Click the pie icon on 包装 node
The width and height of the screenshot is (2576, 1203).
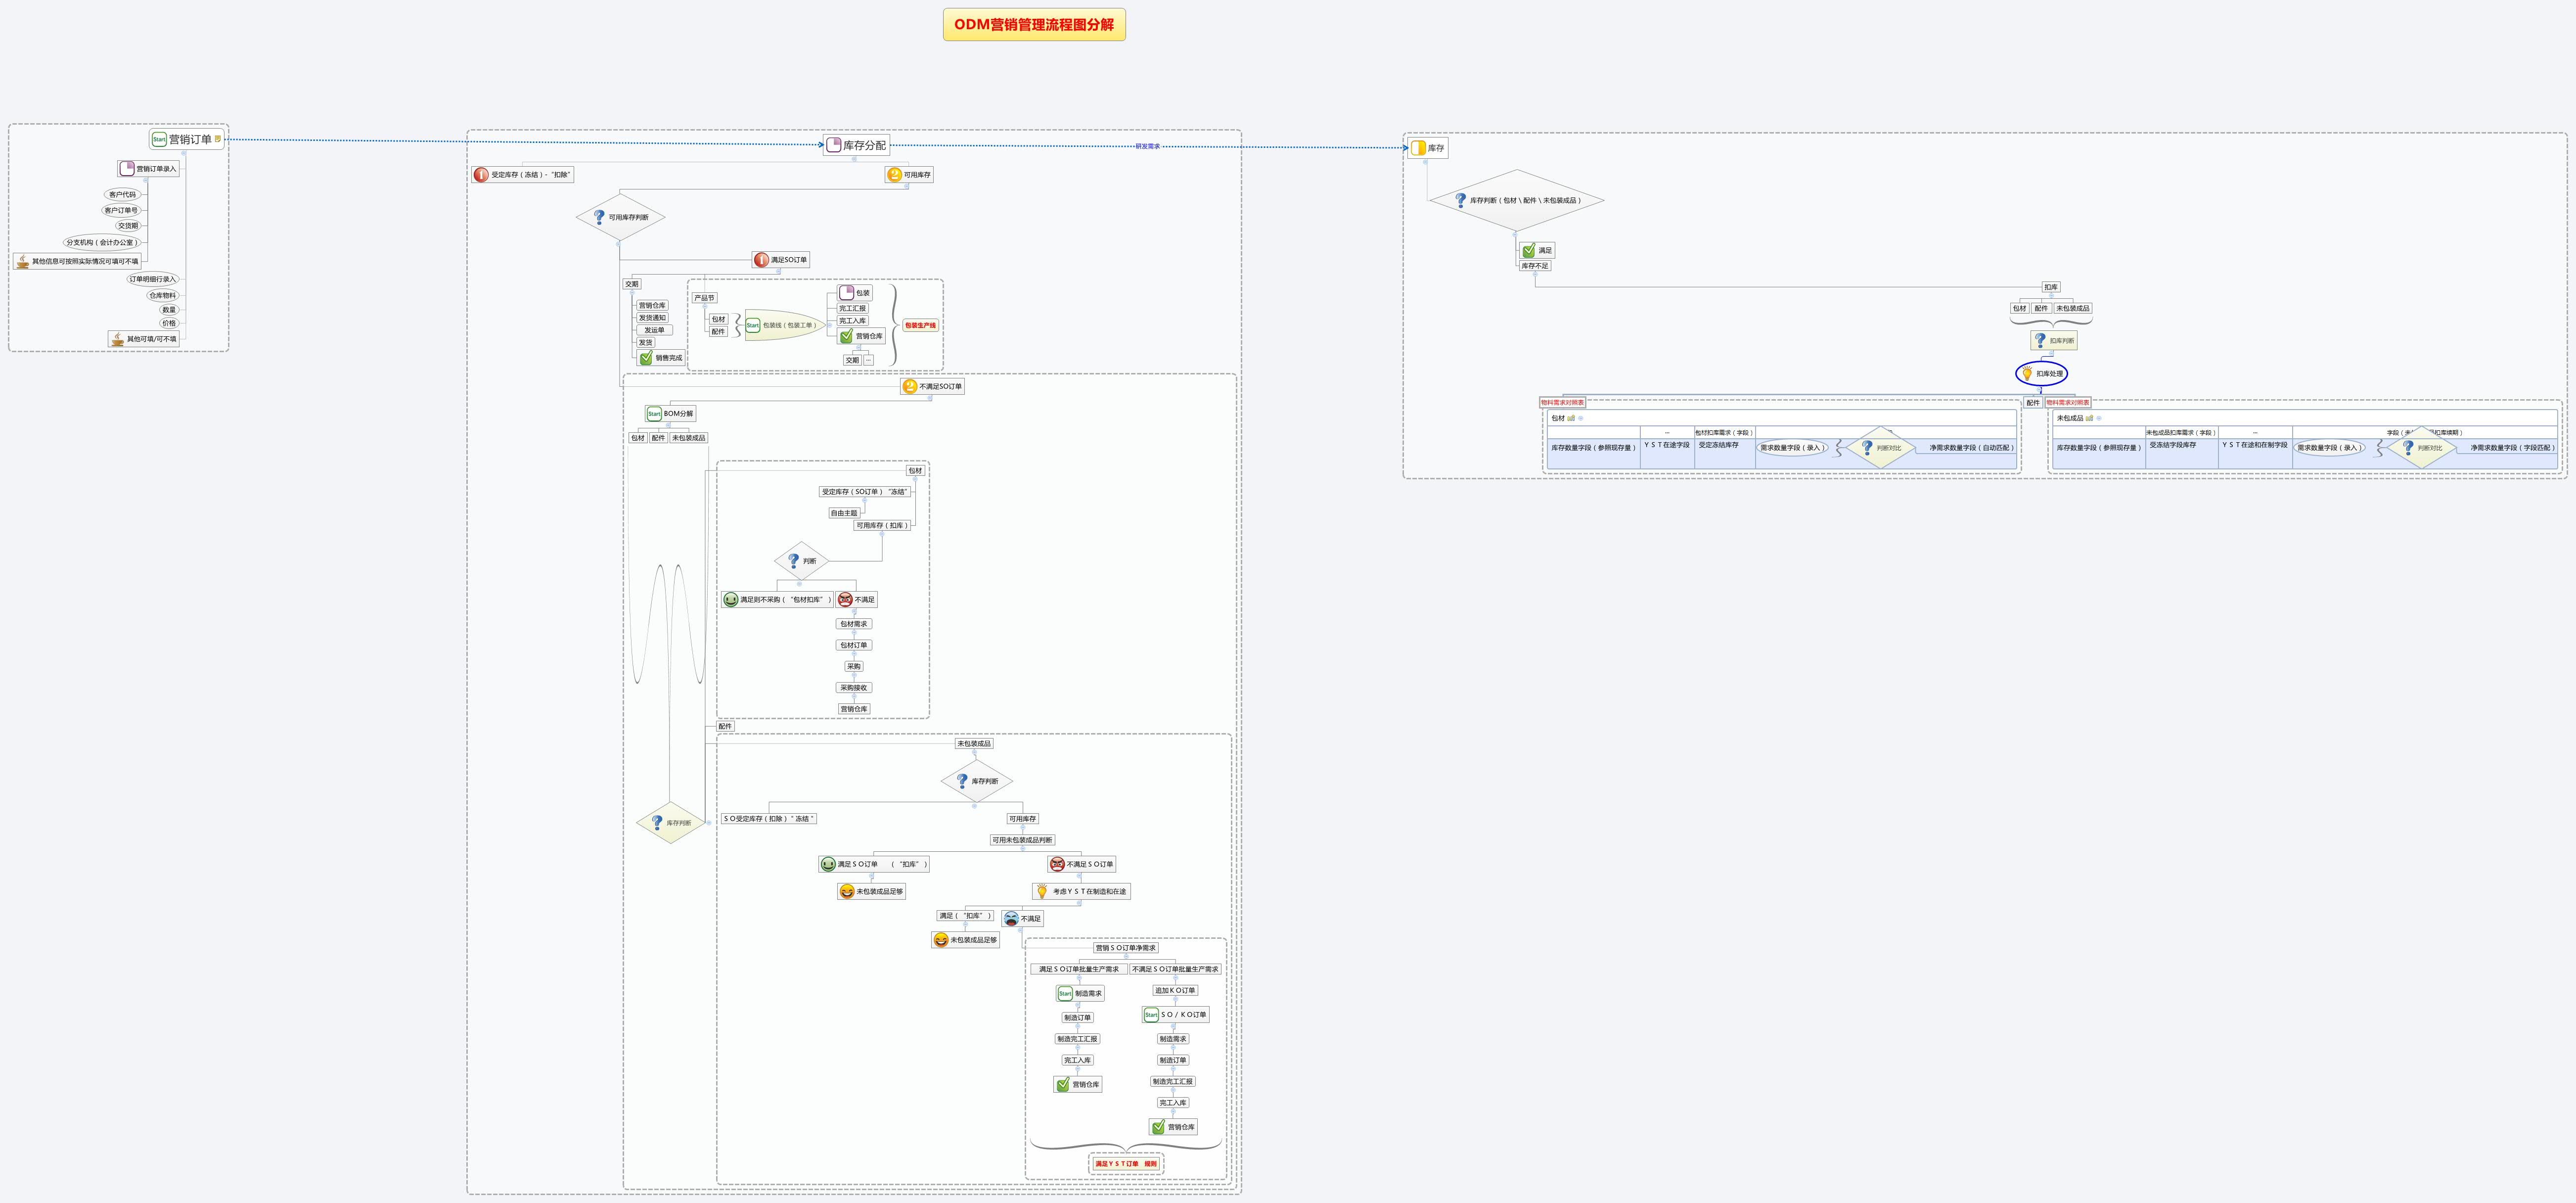point(847,293)
